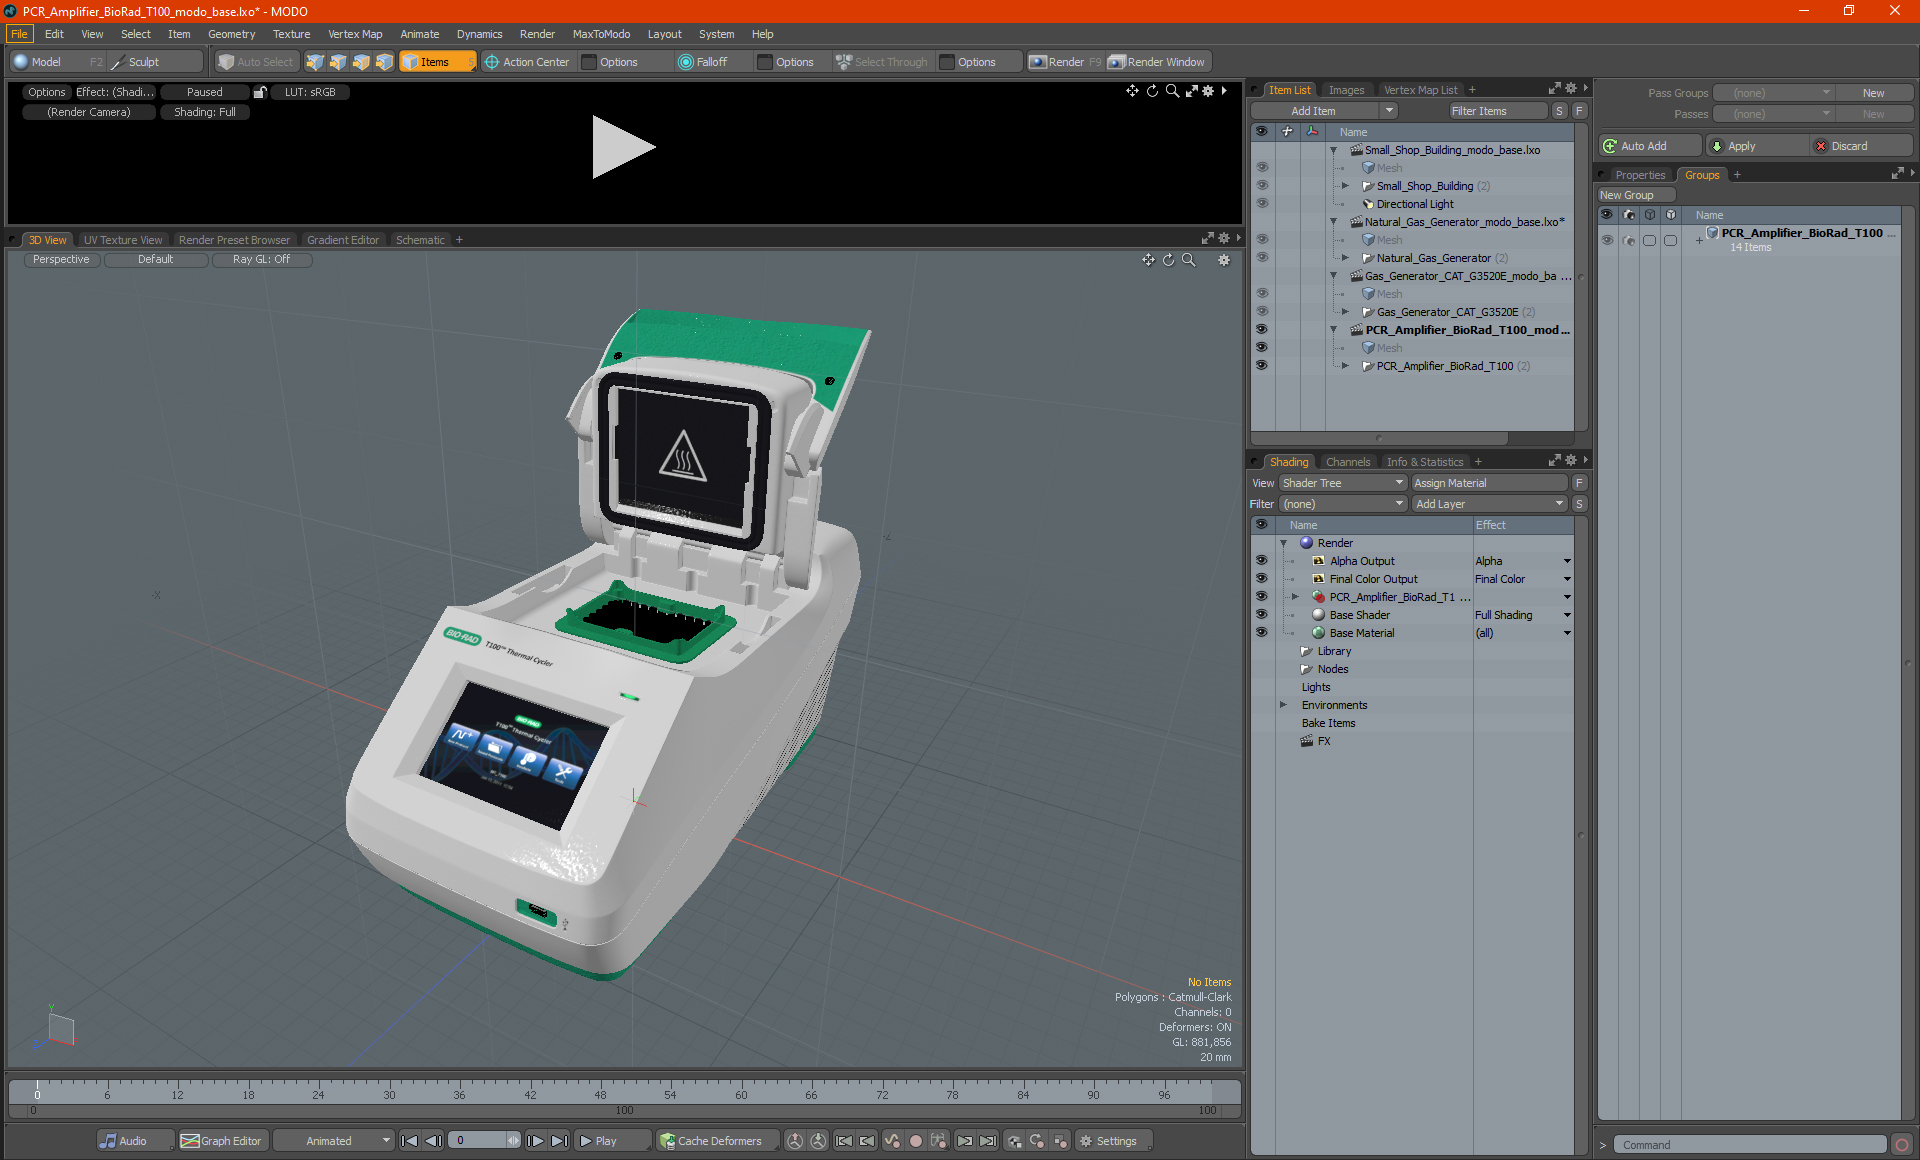Jump to first frame

click(x=409, y=1141)
